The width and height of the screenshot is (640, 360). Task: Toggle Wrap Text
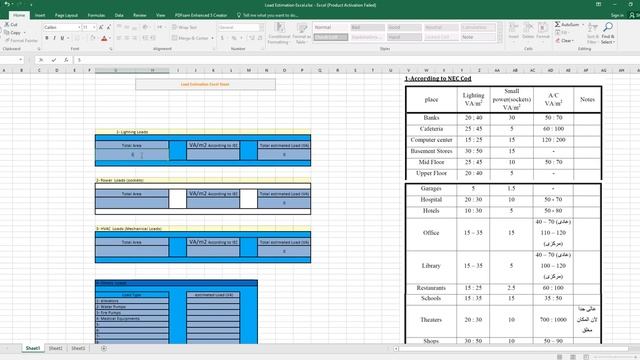pos(184,27)
